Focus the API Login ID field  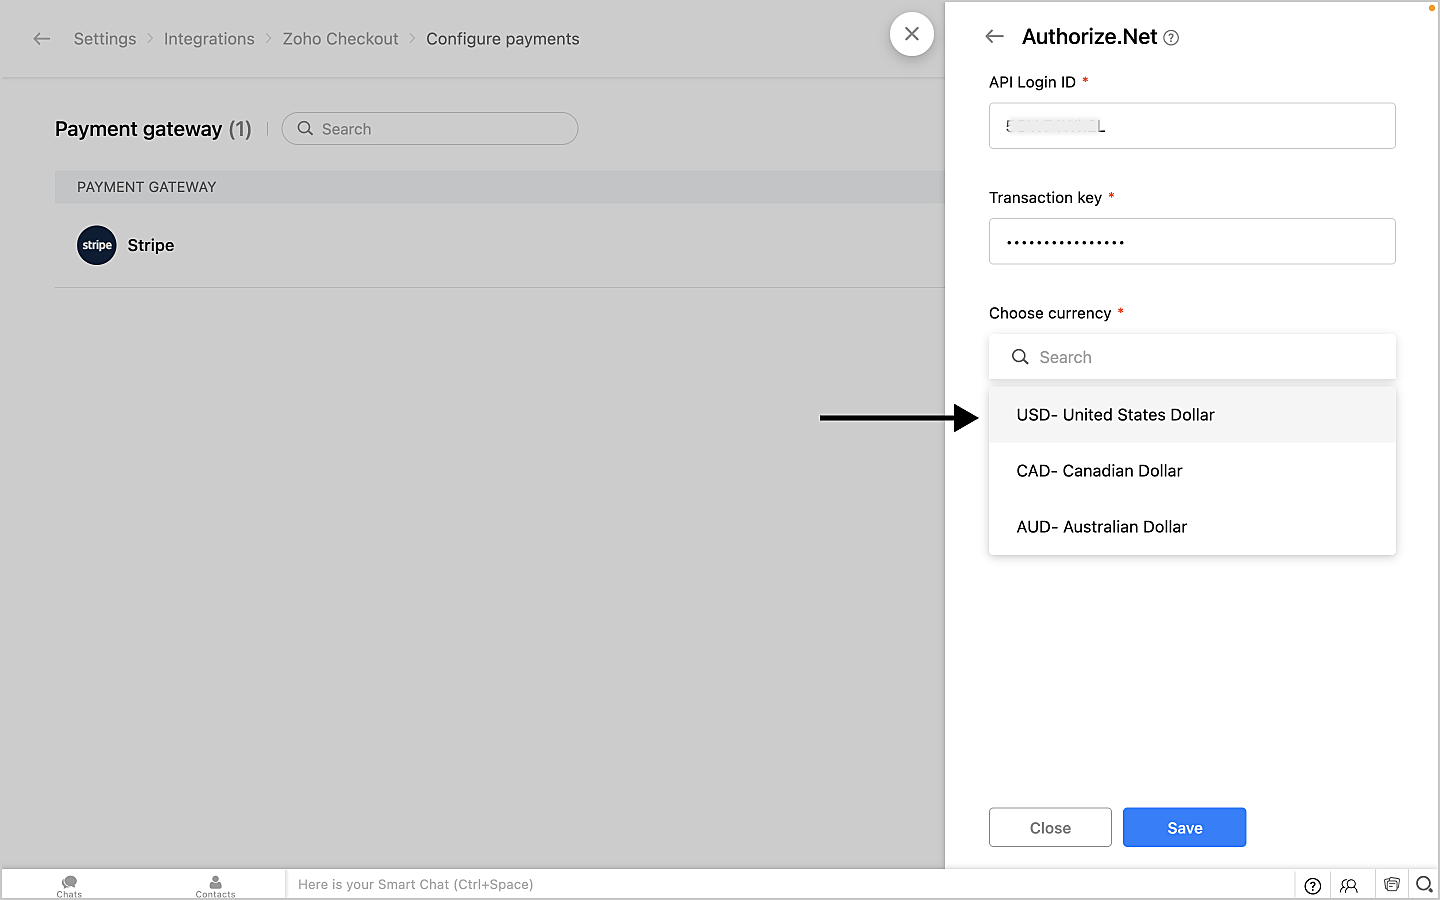pos(1192,126)
